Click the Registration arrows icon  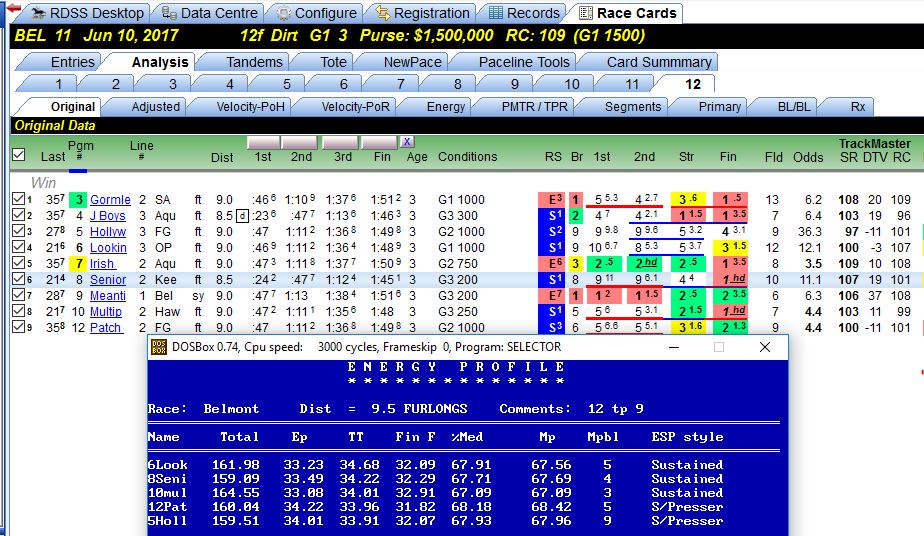pyautogui.click(x=383, y=13)
